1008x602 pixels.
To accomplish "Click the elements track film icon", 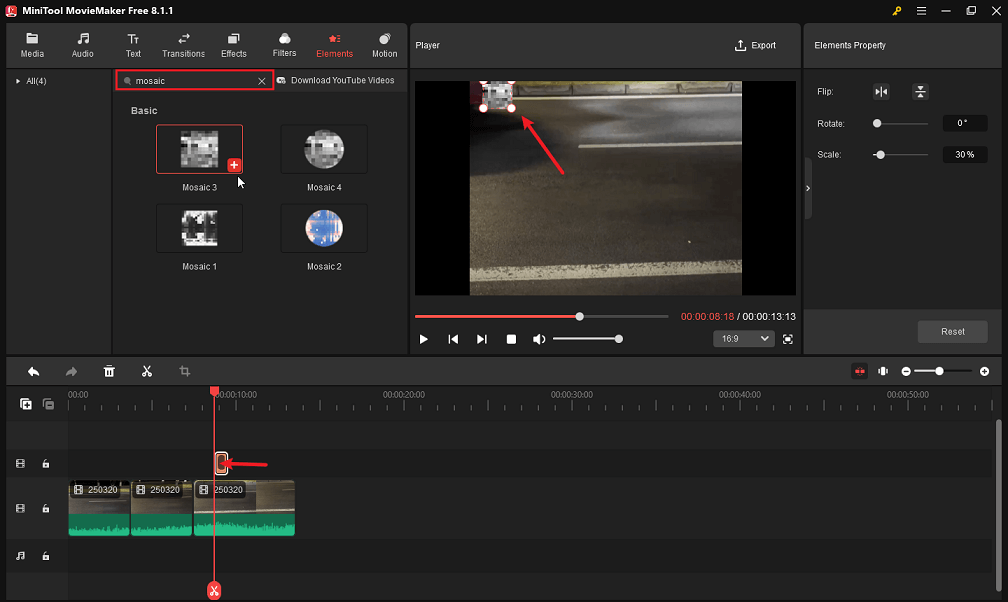I will coord(21,464).
